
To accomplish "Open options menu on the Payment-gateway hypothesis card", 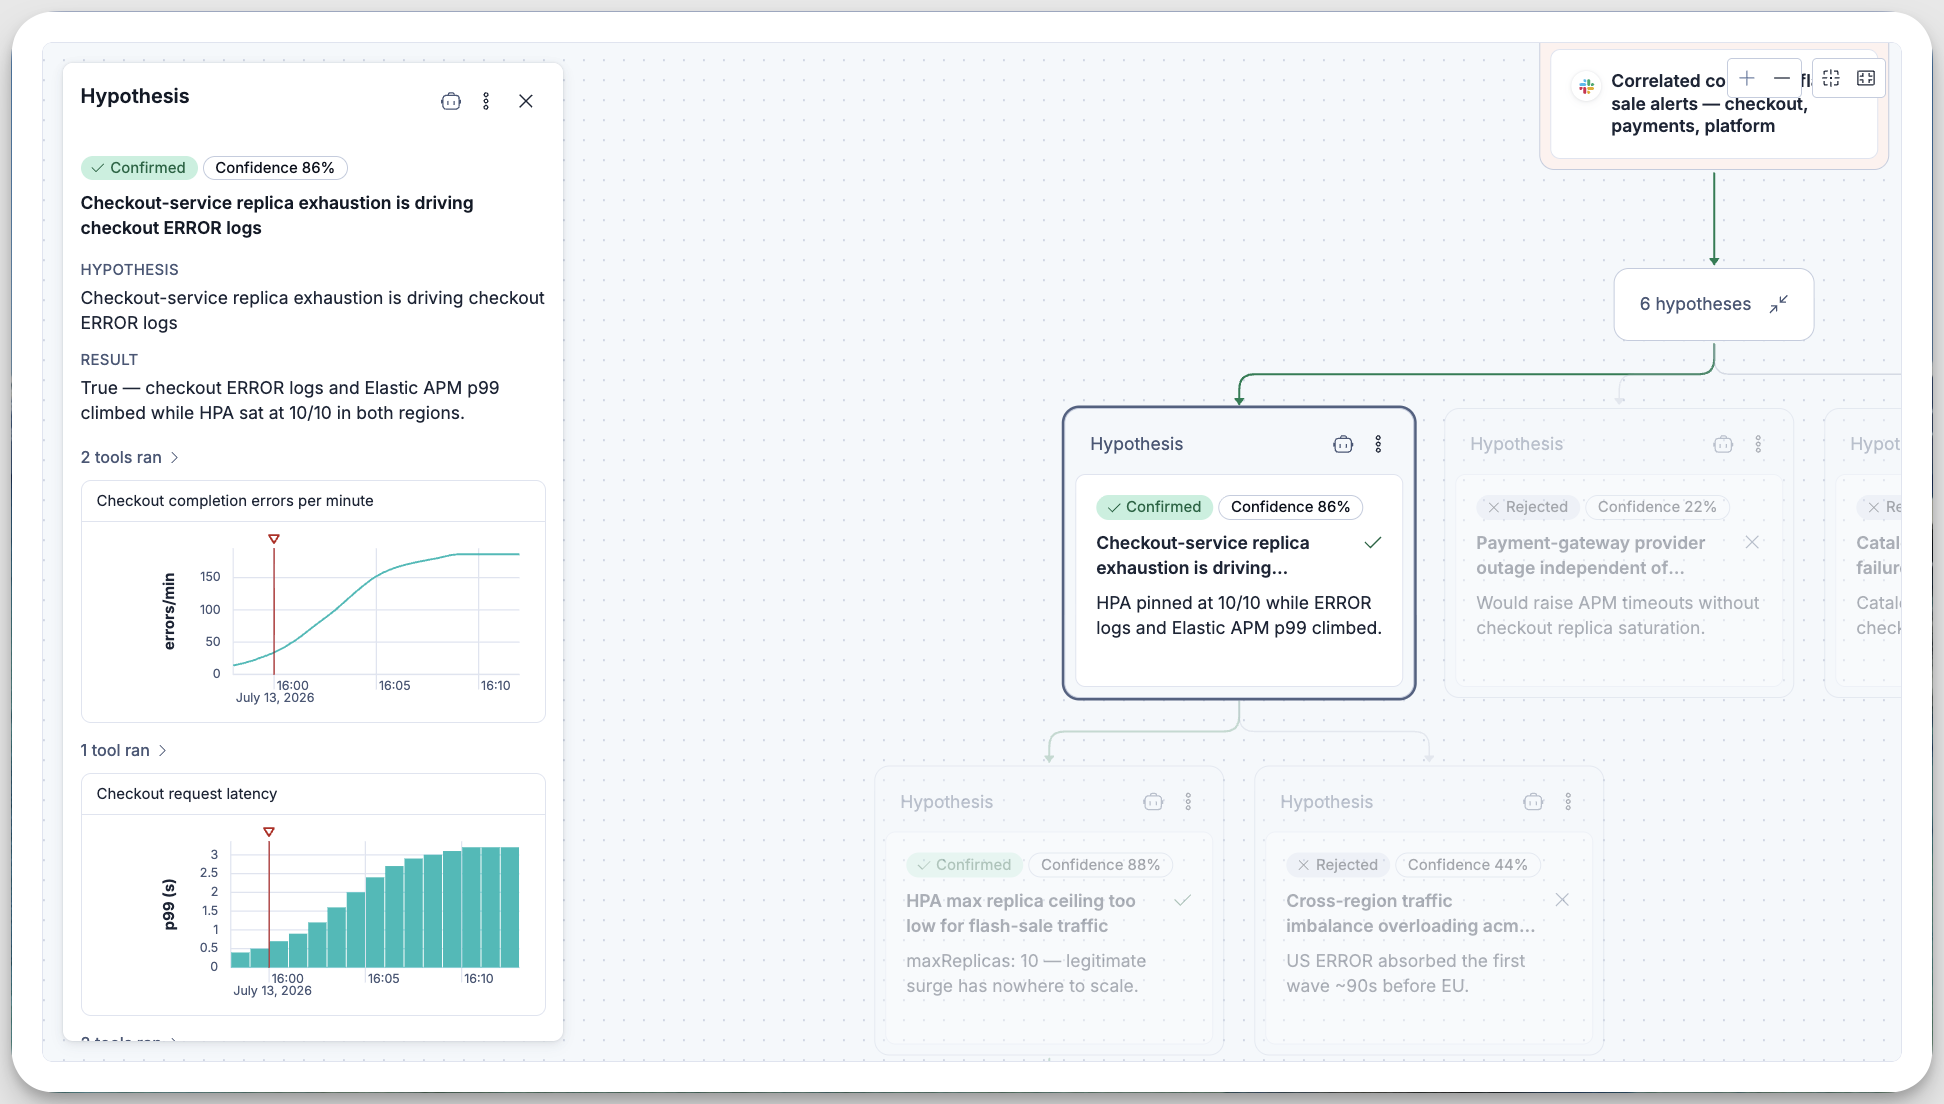I will 1758,444.
